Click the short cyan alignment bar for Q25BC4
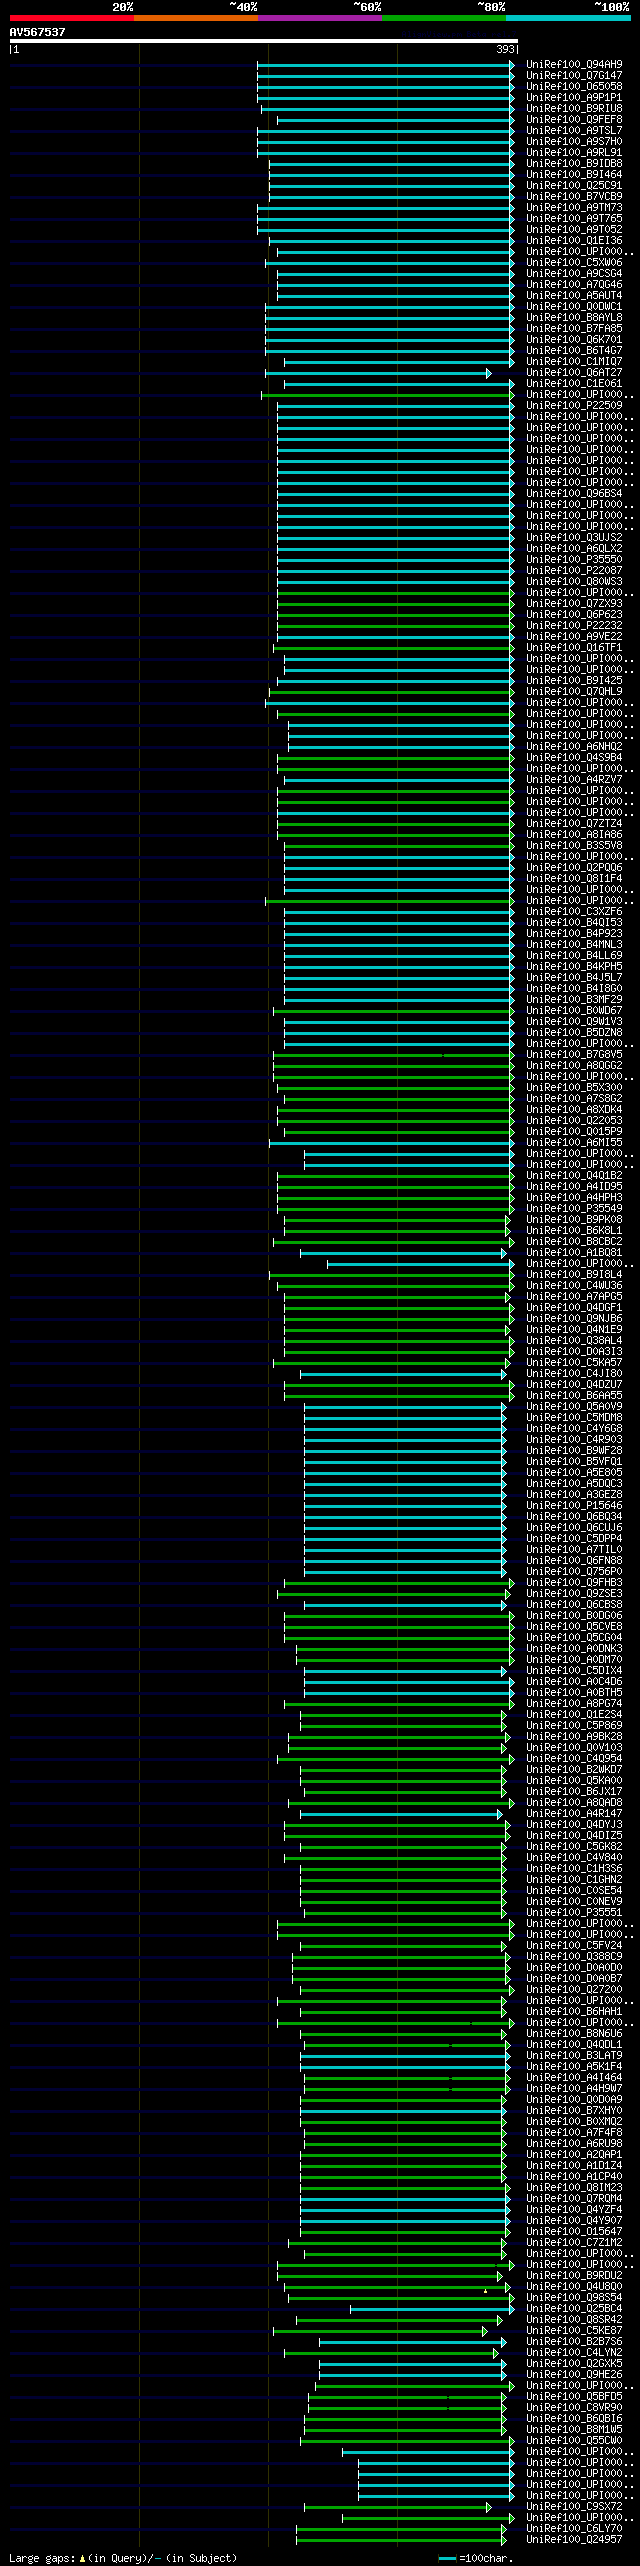Screen dimensions: 640x2566 [432, 2309]
